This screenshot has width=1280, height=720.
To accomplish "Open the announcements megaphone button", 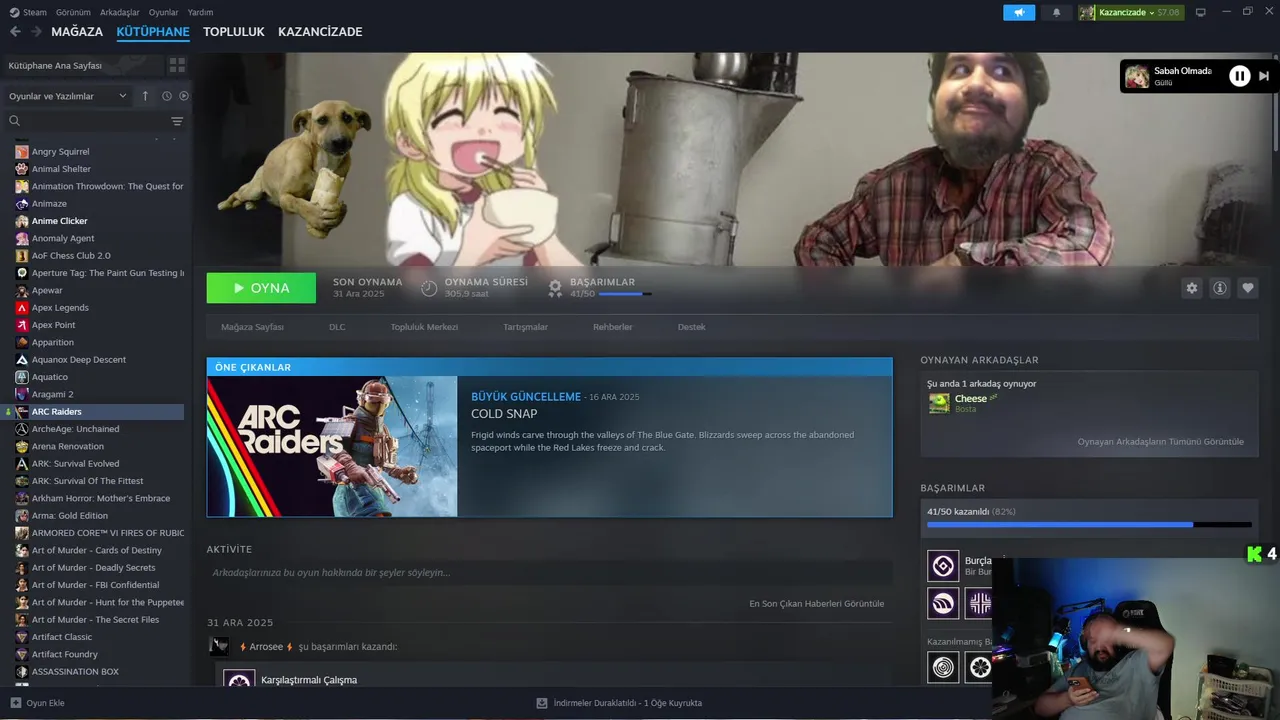I will [1019, 12].
